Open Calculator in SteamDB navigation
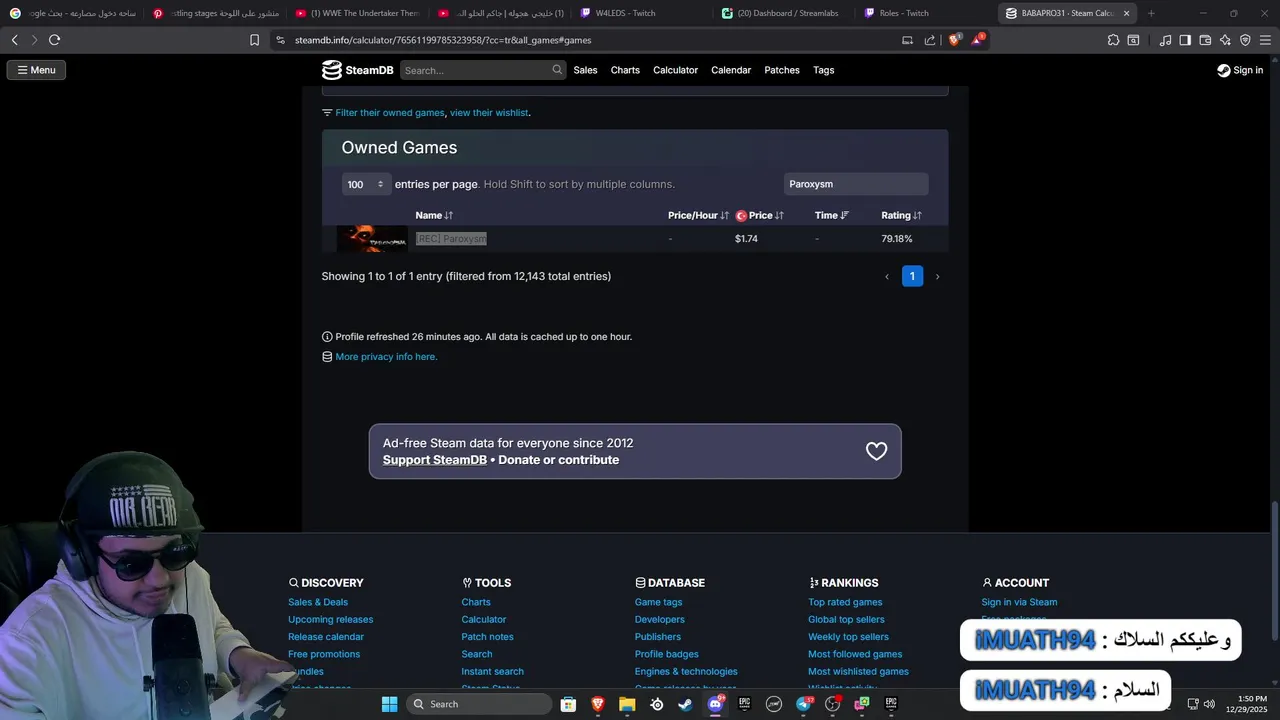This screenshot has height=720, width=1280. (675, 70)
